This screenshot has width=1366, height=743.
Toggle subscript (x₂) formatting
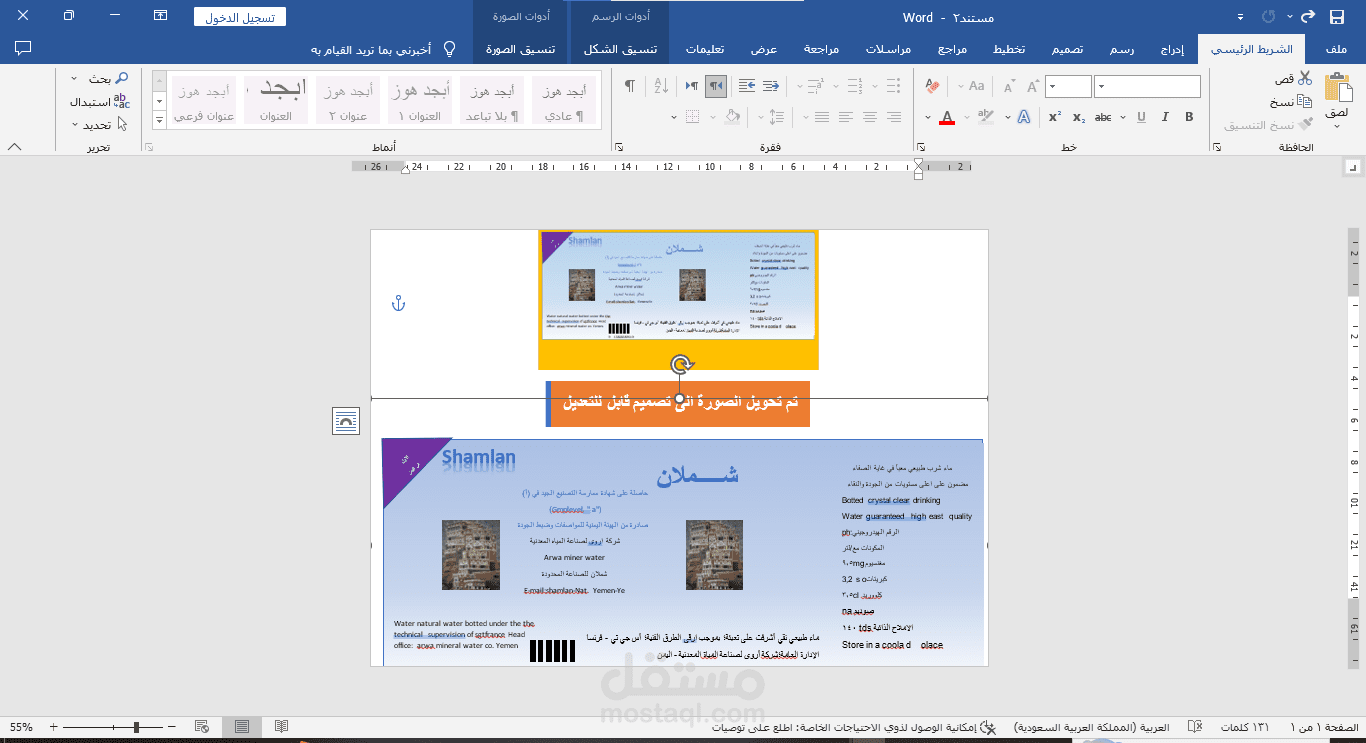coord(1079,116)
